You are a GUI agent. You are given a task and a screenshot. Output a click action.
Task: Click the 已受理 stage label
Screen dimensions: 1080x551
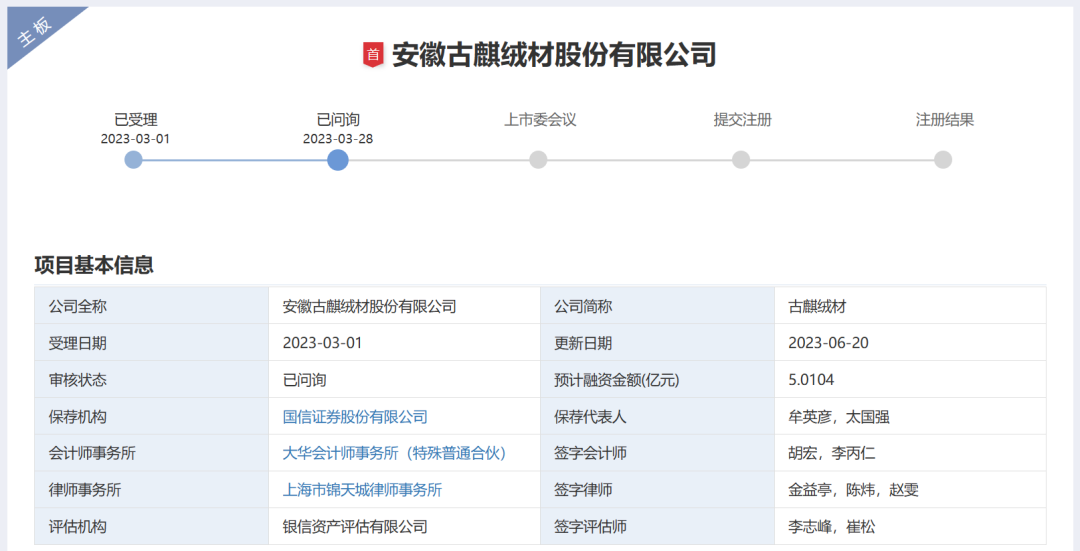(x=136, y=120)
